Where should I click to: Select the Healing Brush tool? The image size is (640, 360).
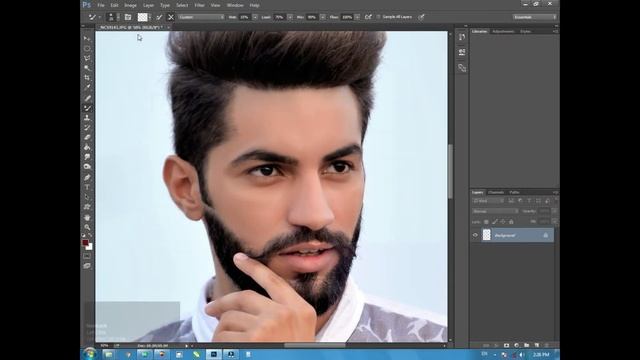(87, 98)
